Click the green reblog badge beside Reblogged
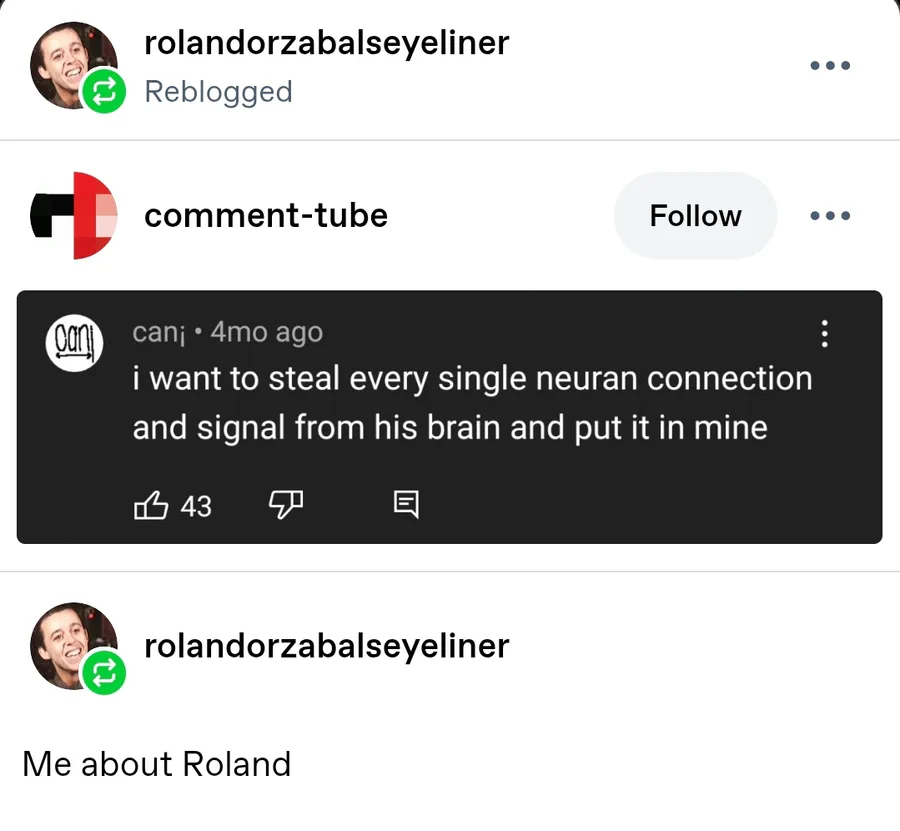900x831 pixels. pos(105,92)
